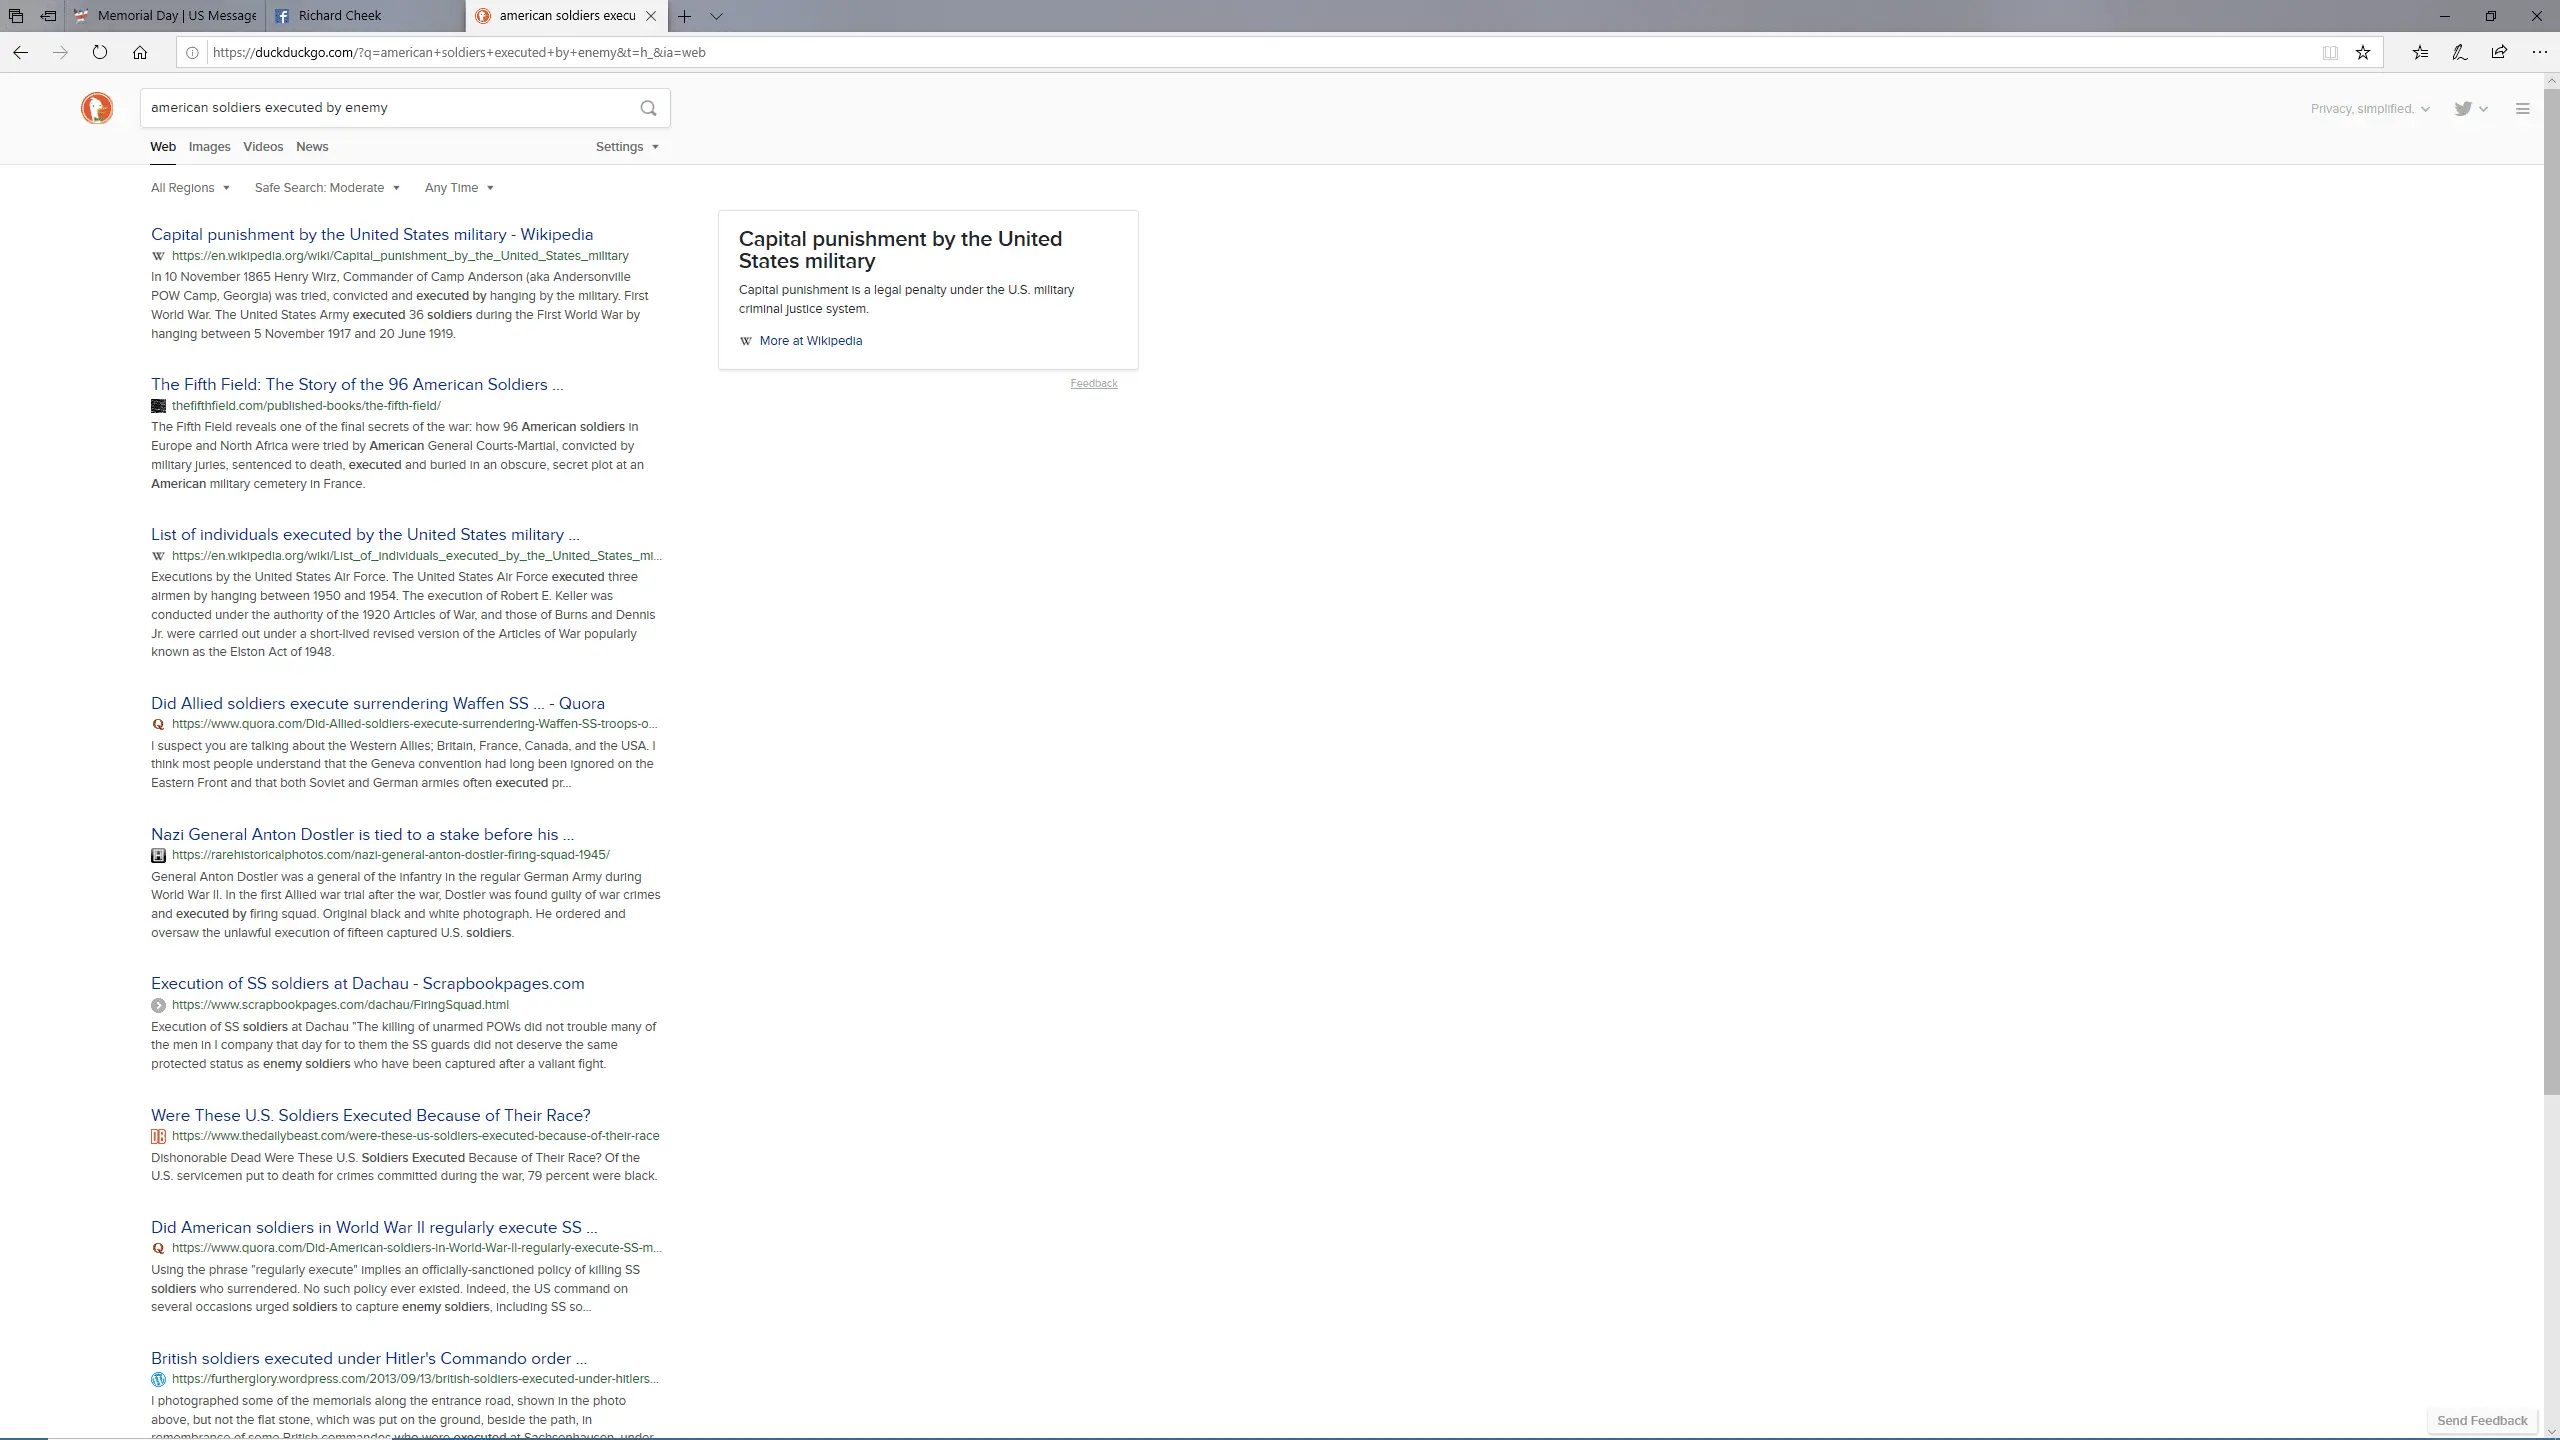
Task: Toggle Reading view icon in address bar
Action: point(2330,52)
